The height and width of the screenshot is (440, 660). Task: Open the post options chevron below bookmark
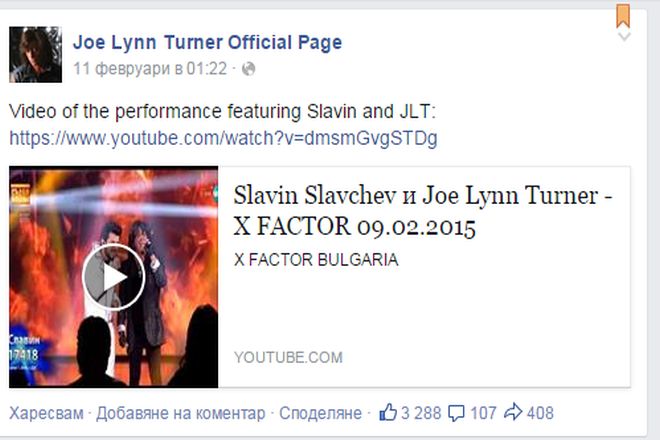[x=624, y=37]
